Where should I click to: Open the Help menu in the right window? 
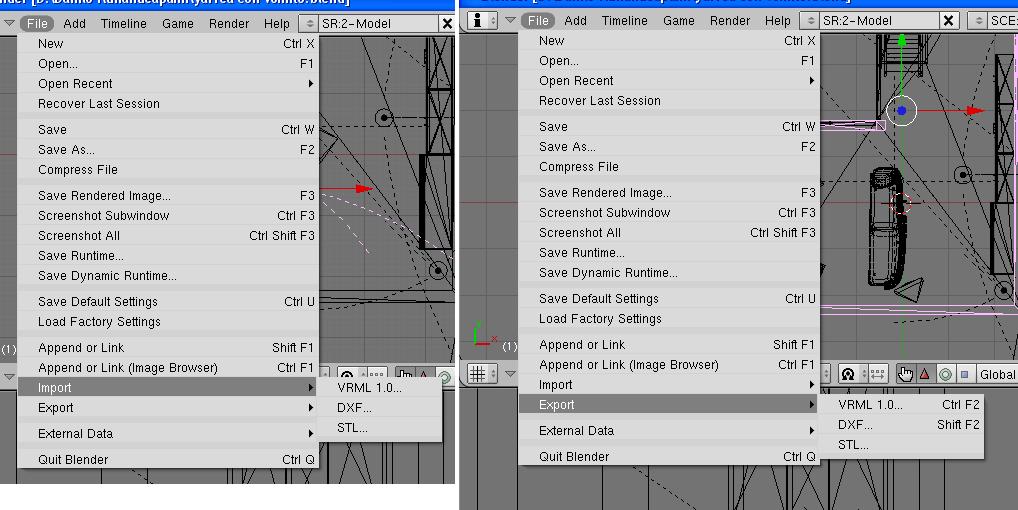(x=778, y=21)
